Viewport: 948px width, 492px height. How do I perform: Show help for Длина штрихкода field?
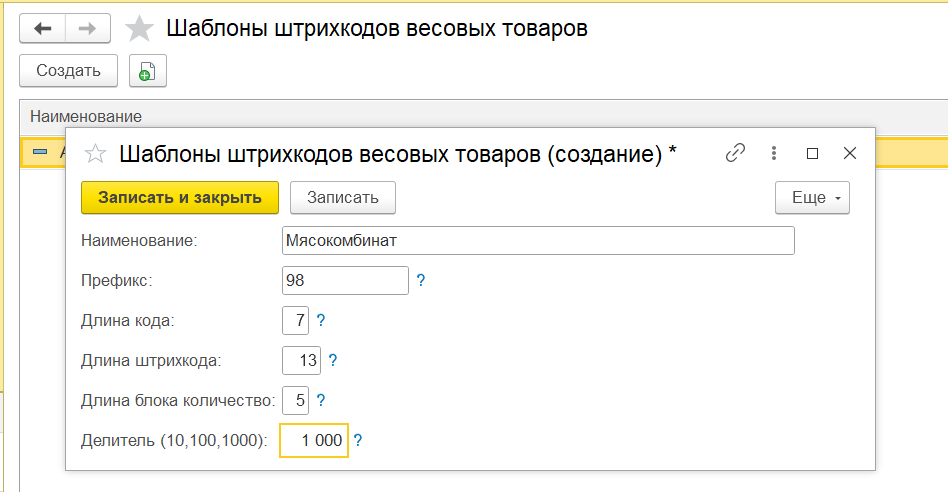pyautogui.click(x=333, y=361)
